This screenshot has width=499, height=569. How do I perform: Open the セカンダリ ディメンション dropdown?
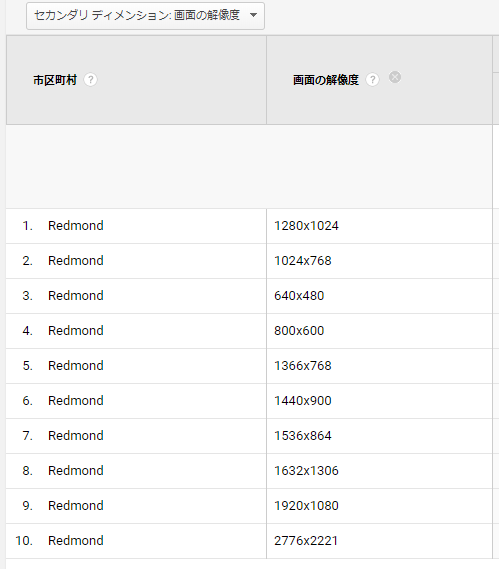tap(145, 16)
